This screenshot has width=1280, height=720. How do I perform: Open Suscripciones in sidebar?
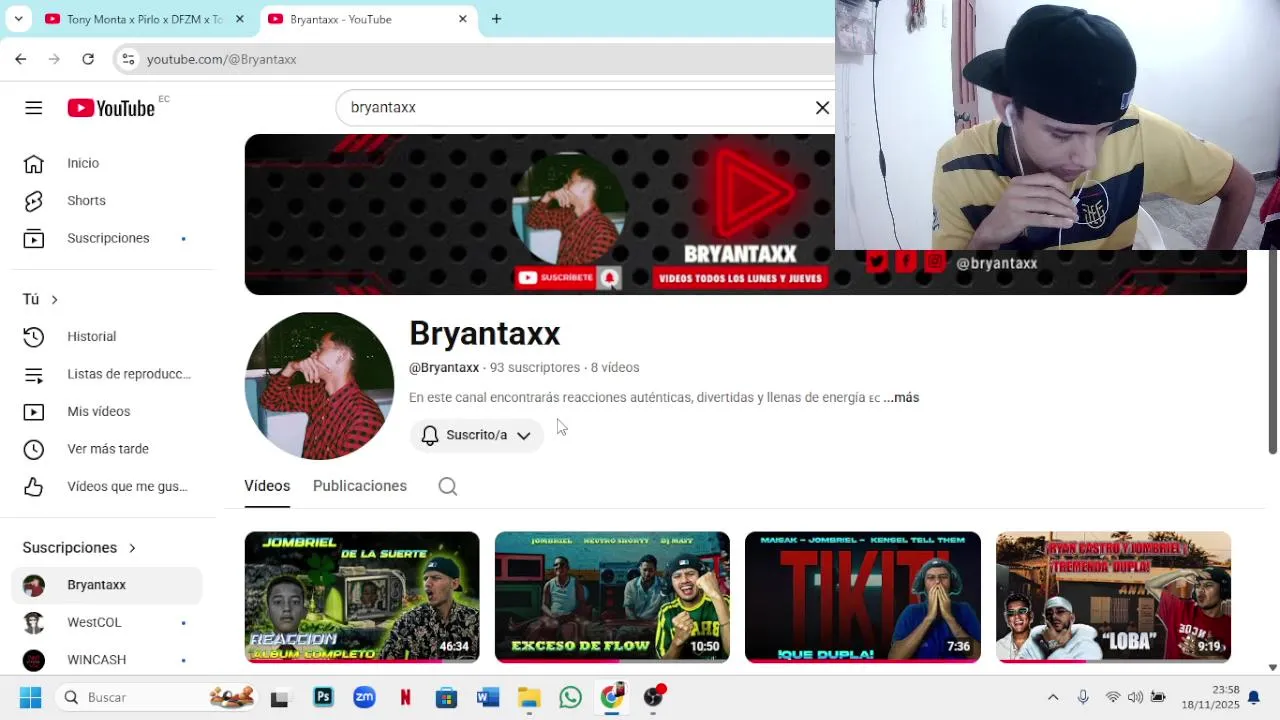[107, 238]
